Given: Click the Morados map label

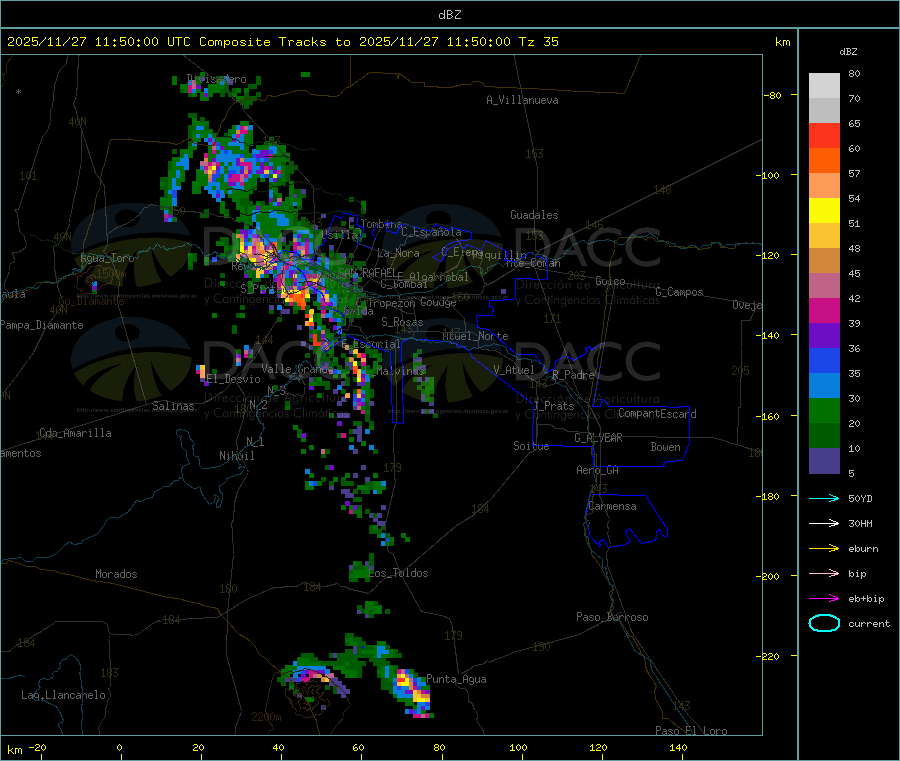Looking at the screenshot, I should (116, 574).
